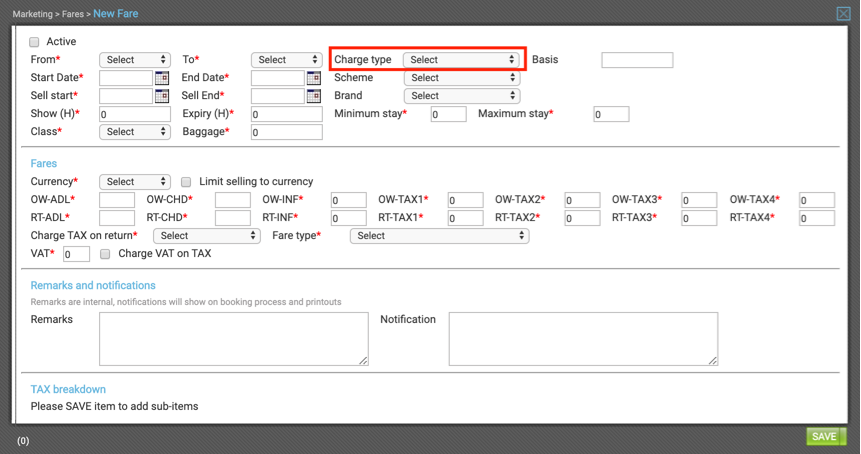The height and width of the screenshot is (454, 861).
Task: Focus the Sell start input field
Action: point(126,96)
